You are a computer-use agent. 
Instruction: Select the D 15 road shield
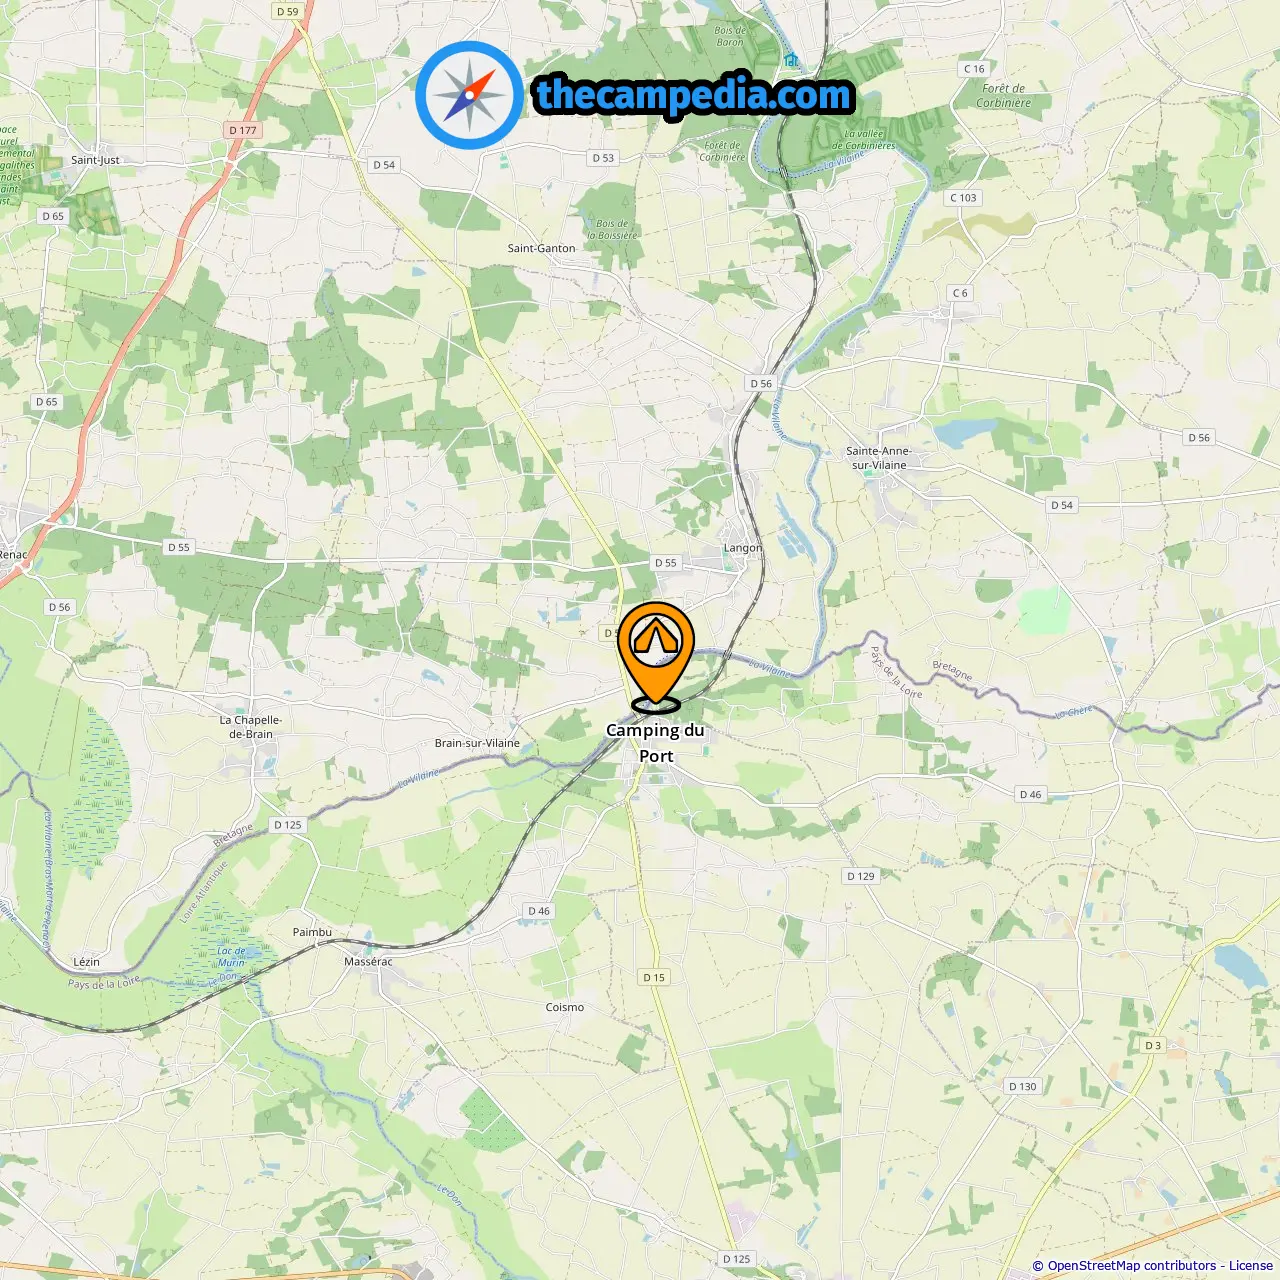coord(654,977)
